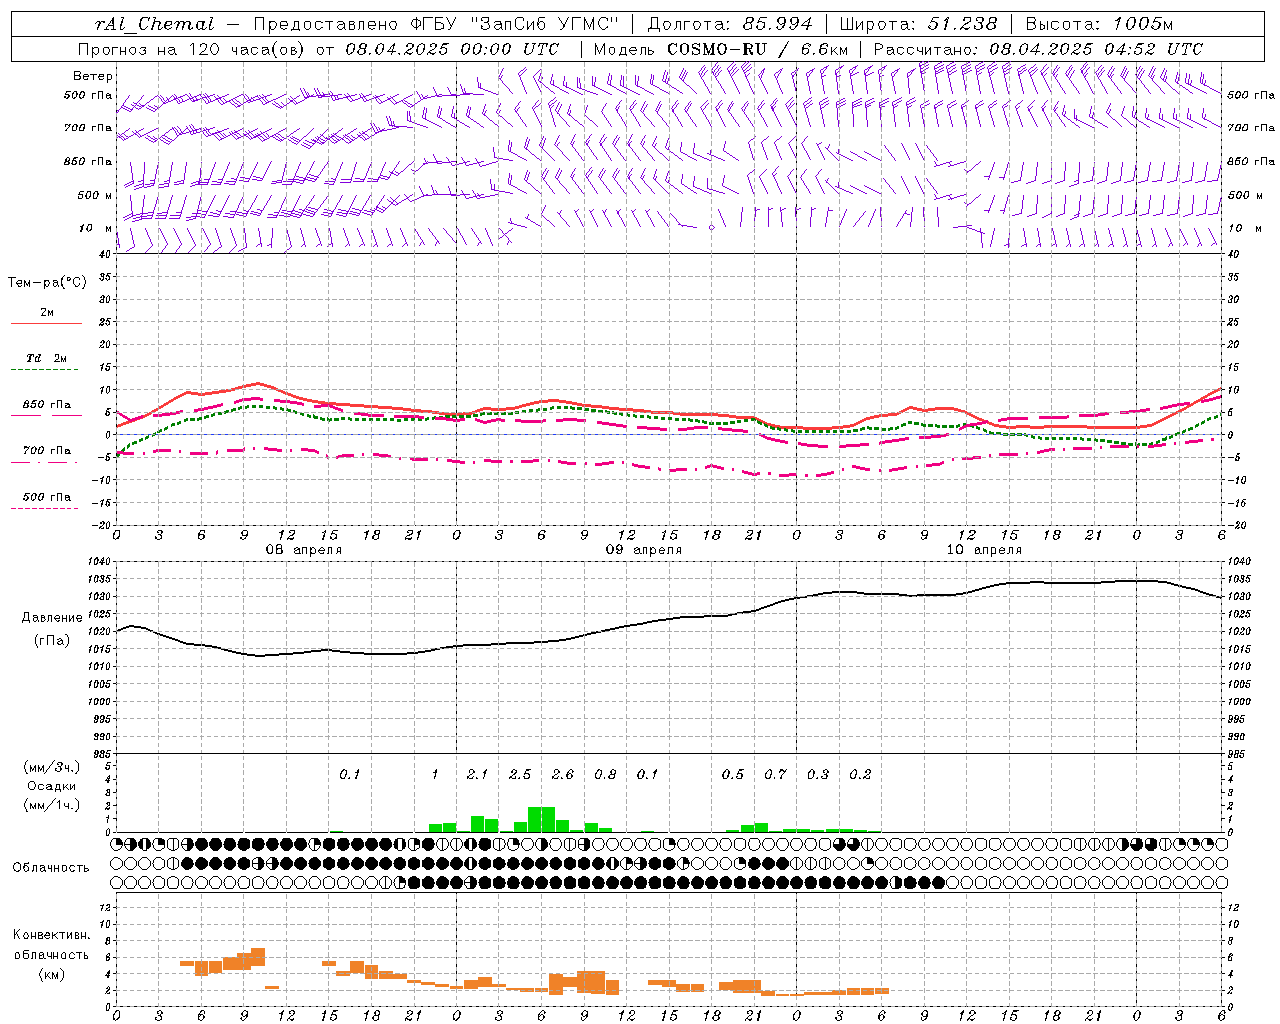Click the precipitation value 2.6
Screen dimensions: 1280x1024
click(563, 775)
